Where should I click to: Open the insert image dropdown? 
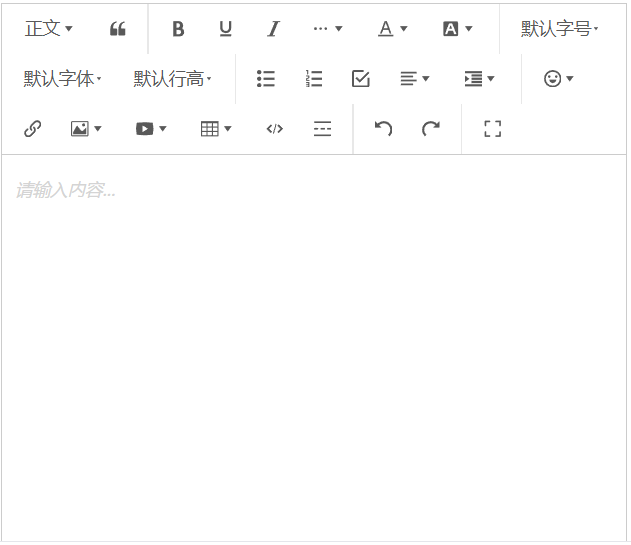pos(86,129)
